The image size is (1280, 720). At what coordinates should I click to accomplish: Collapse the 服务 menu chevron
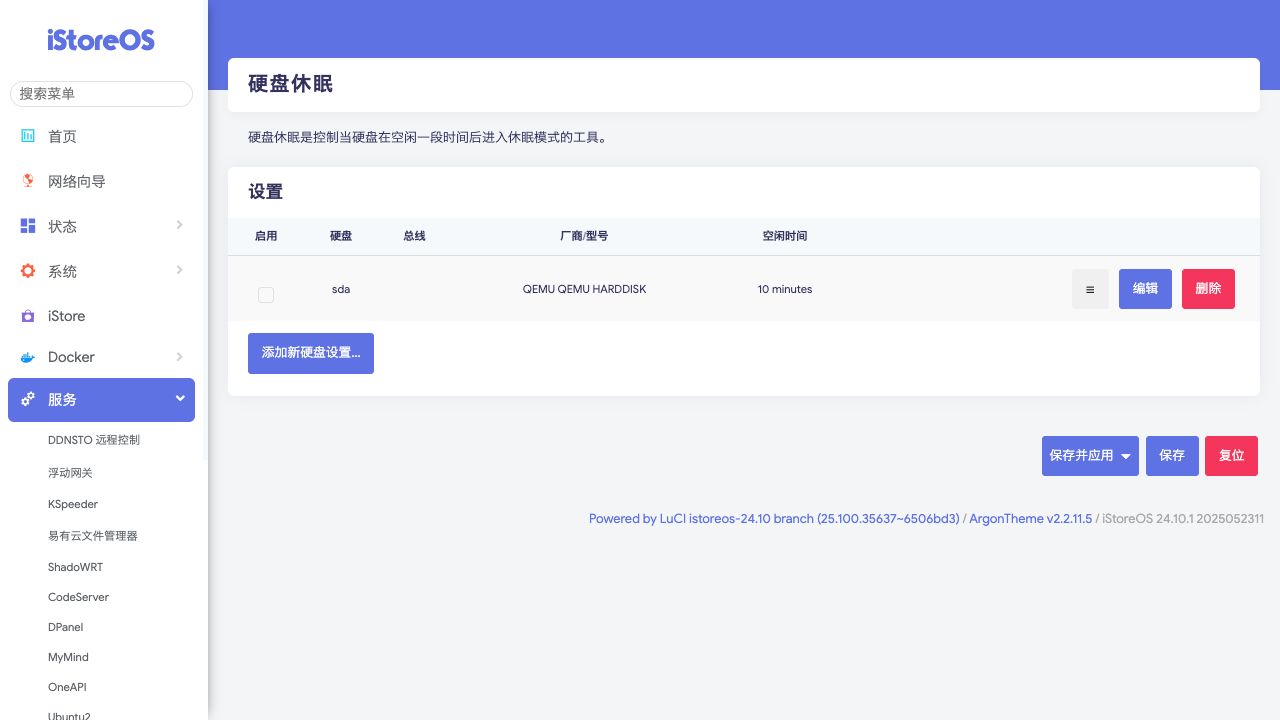pyautogui.click(x=180, y=398)
